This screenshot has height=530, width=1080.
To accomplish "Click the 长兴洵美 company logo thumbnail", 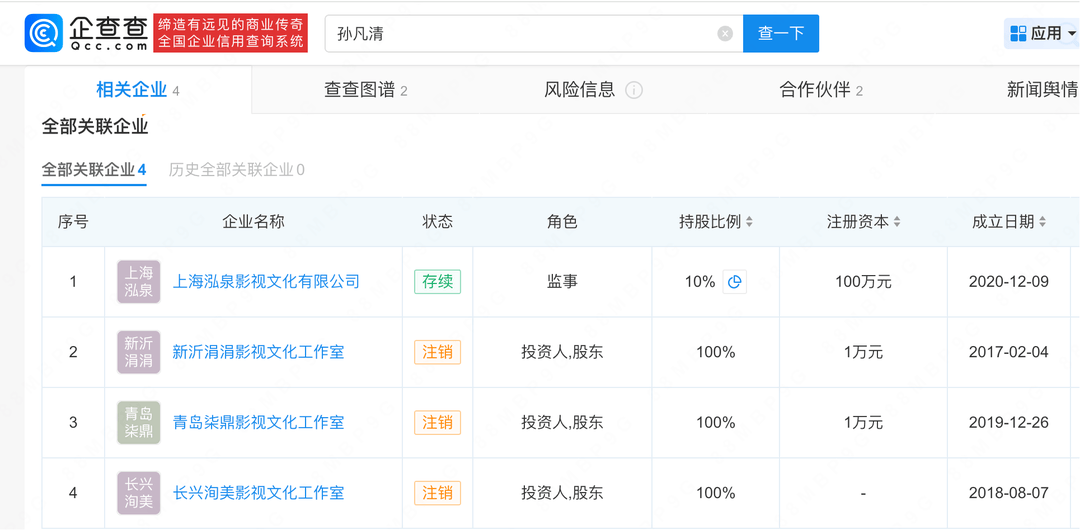I will (x=139, y=492).
